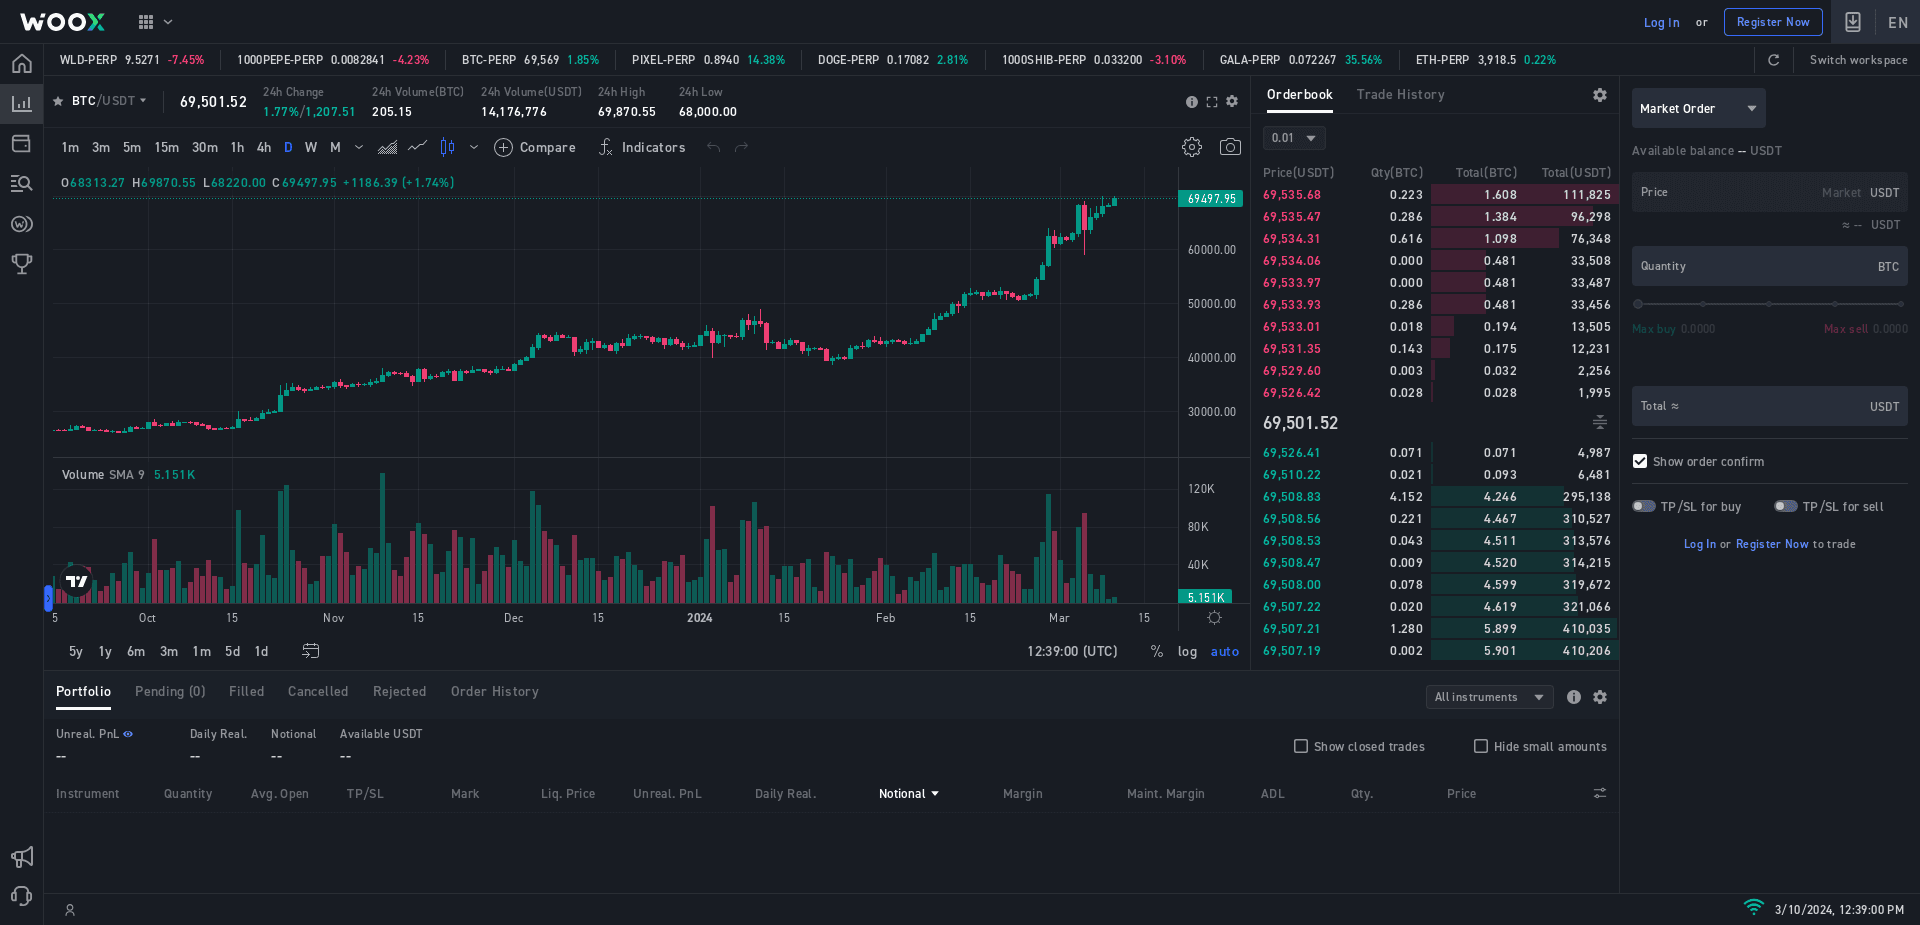
Task: Open the Order History tab
Action: [x=494, y=691]
